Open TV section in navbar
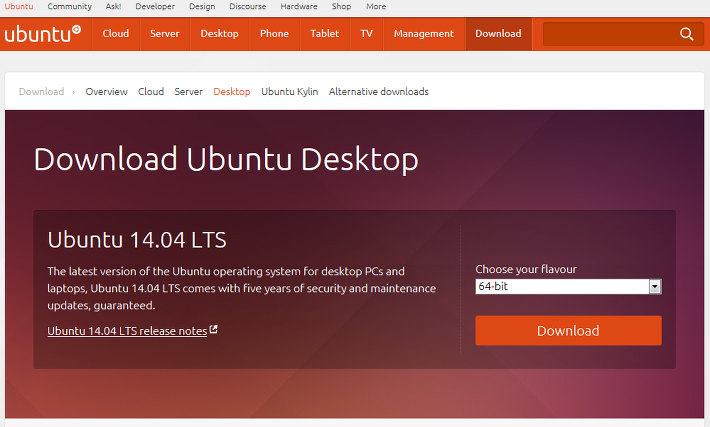Image resolution: width=710 pixels, height=427 pixels. (x=366, y=34)
